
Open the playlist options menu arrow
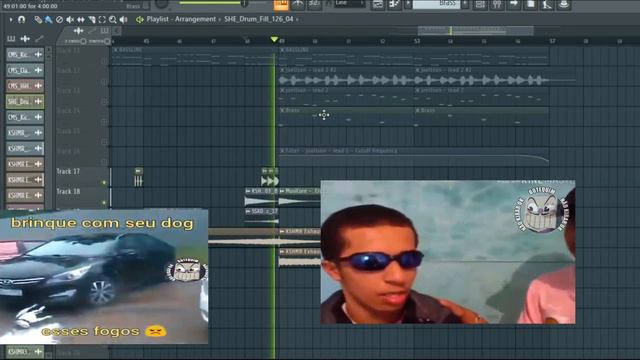(11, 19)
